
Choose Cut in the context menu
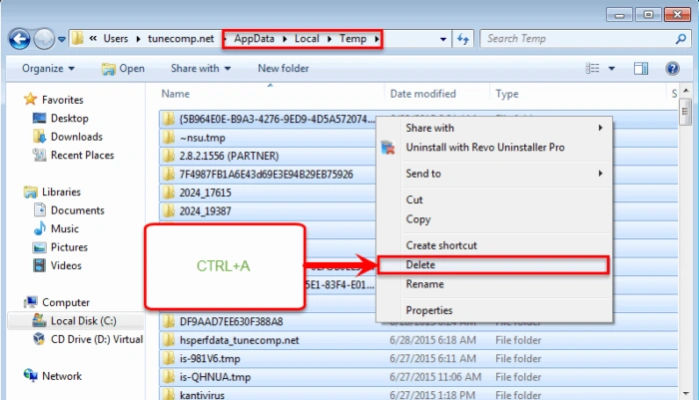pos(494,200)
